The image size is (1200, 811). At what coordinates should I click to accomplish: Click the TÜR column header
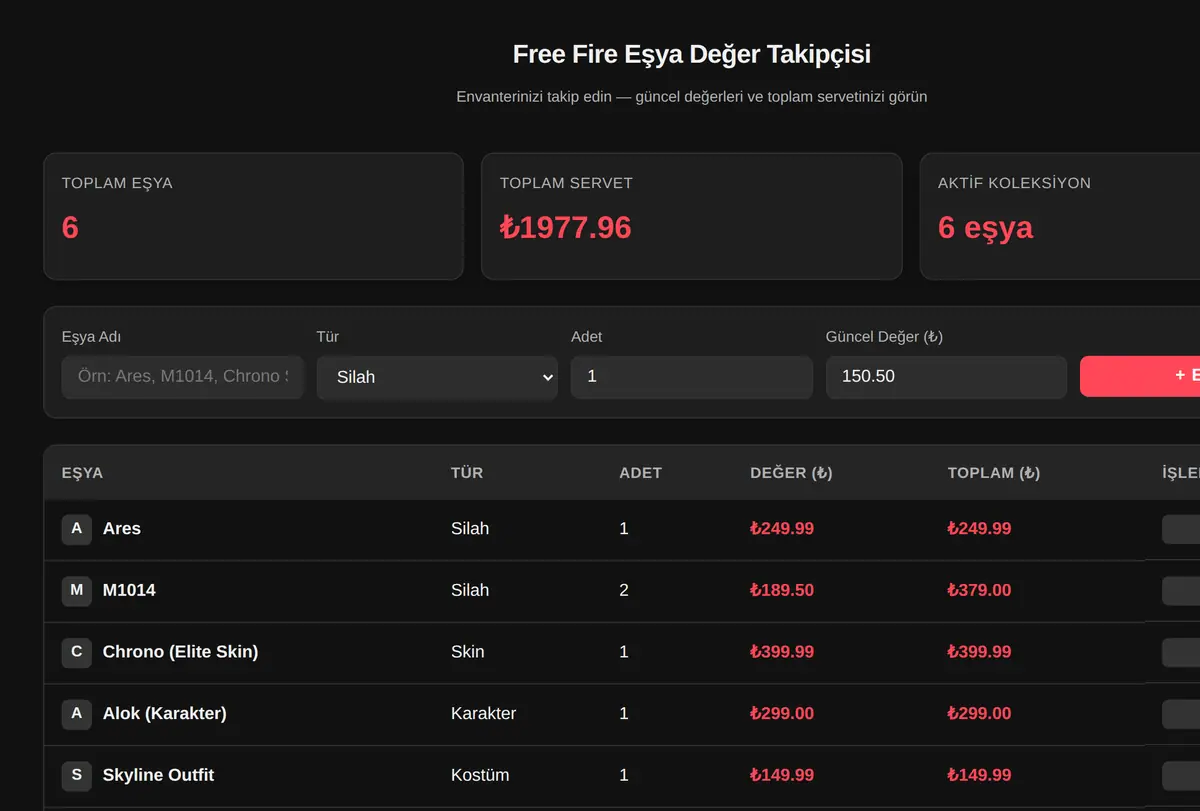pos(467,473)
